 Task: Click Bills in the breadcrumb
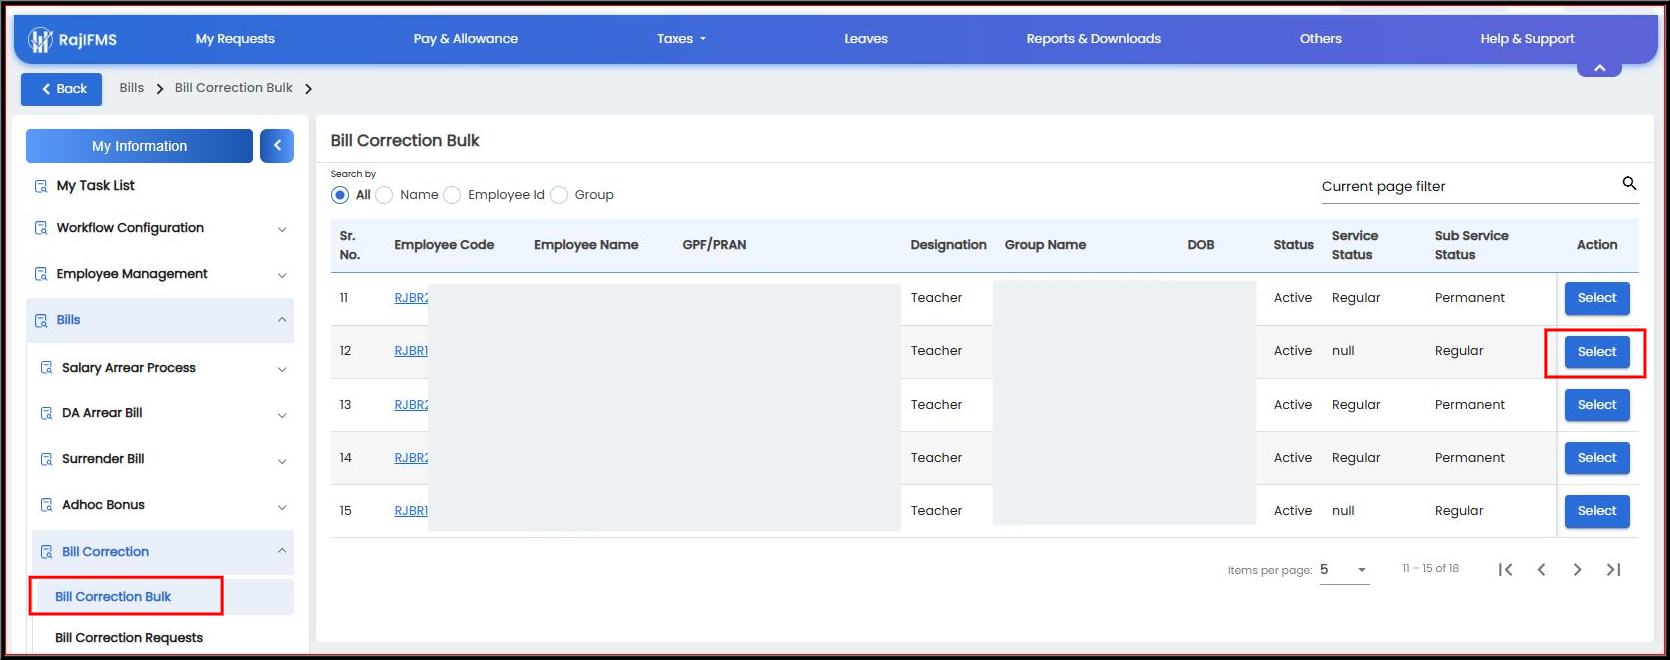click(132, 88)
